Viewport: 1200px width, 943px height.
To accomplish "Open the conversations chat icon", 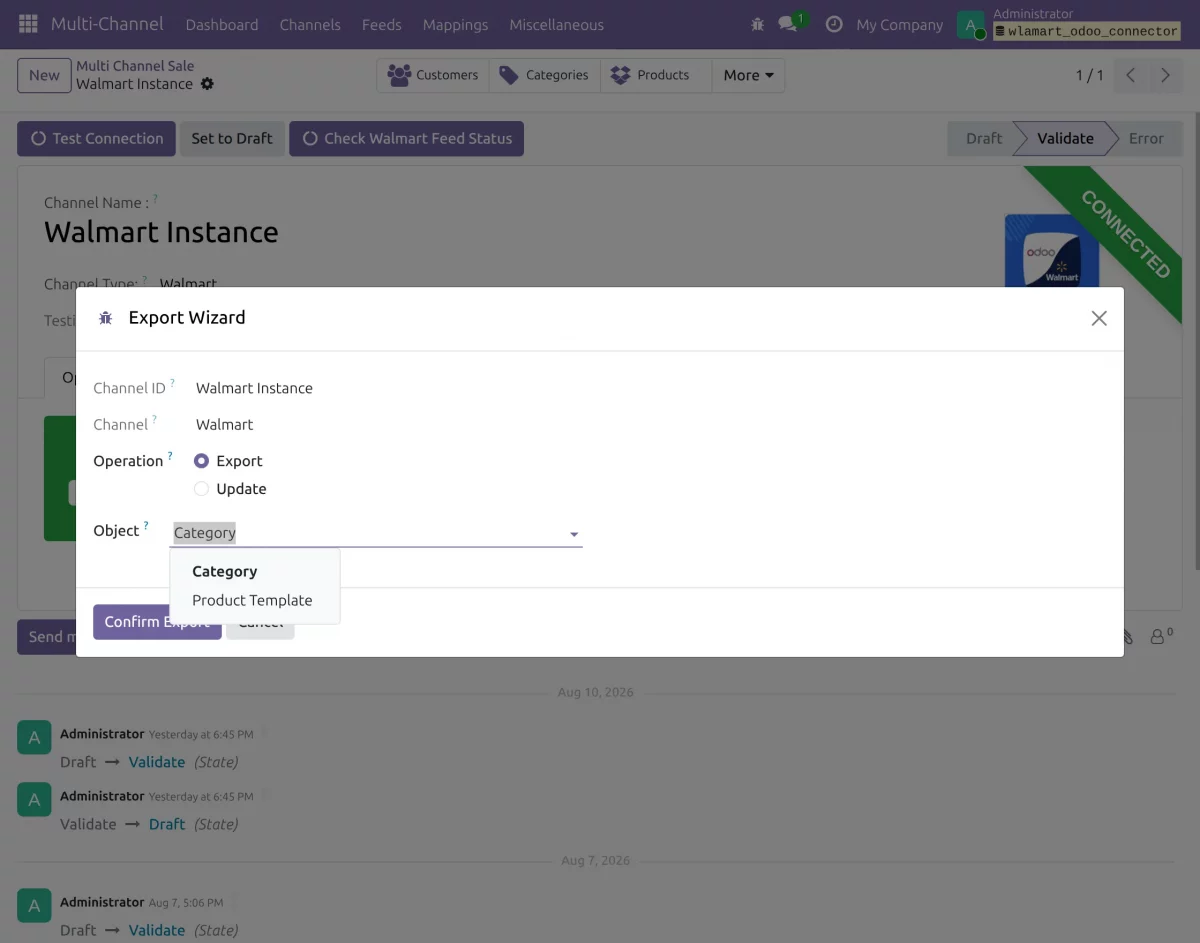I will pyautogui.click(x=789, y=24).
